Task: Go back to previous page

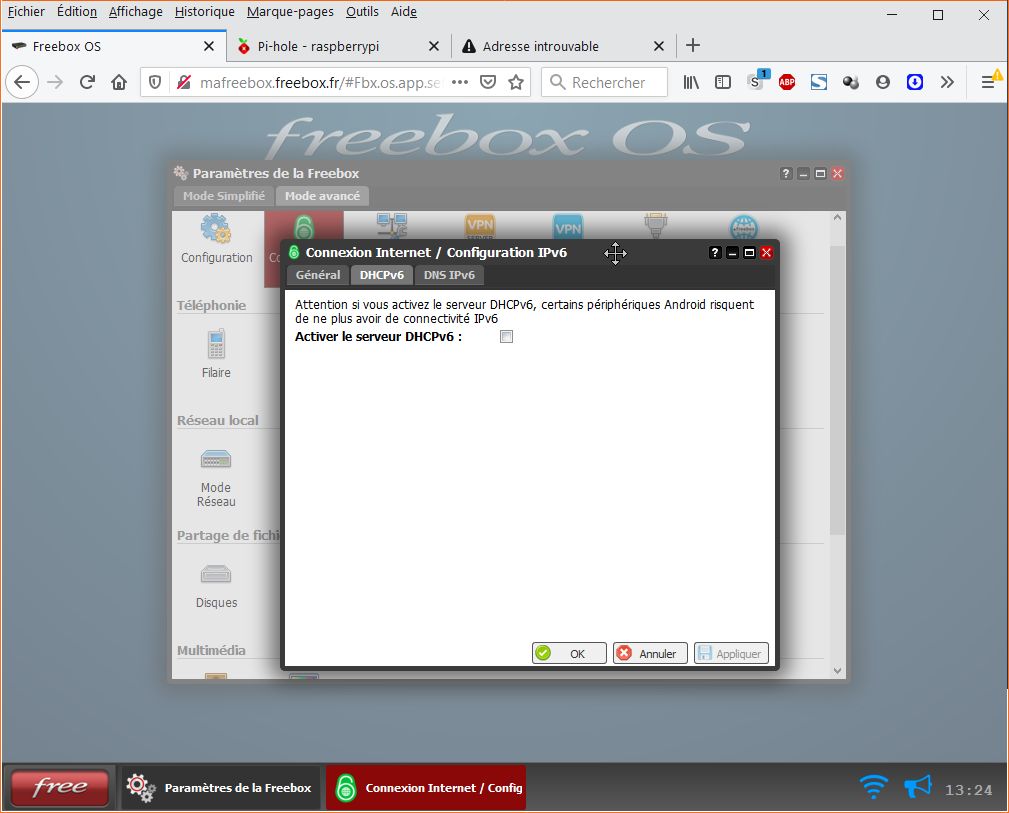Action: (x=22, y=82)
